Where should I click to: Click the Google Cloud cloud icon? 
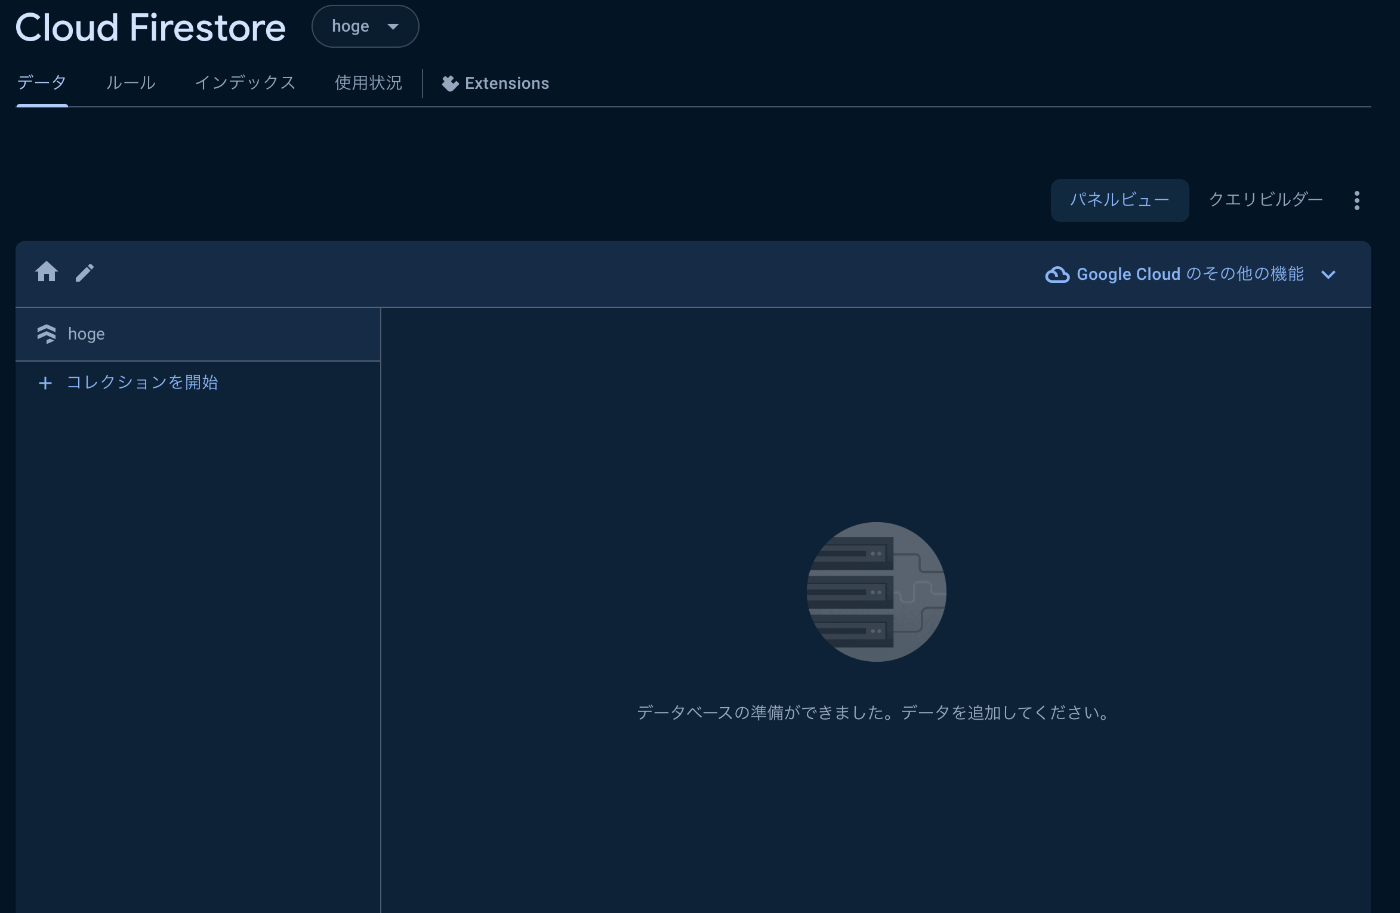click(1057, 275)
